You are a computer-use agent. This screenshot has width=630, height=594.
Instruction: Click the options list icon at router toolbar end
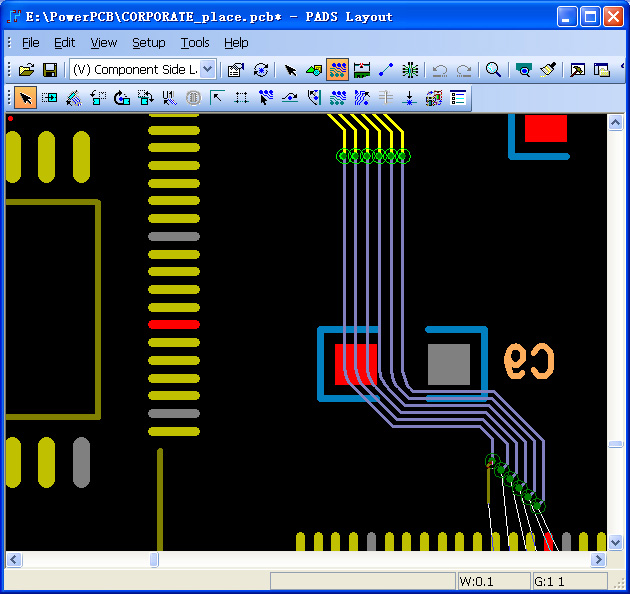tap(458, 97)
